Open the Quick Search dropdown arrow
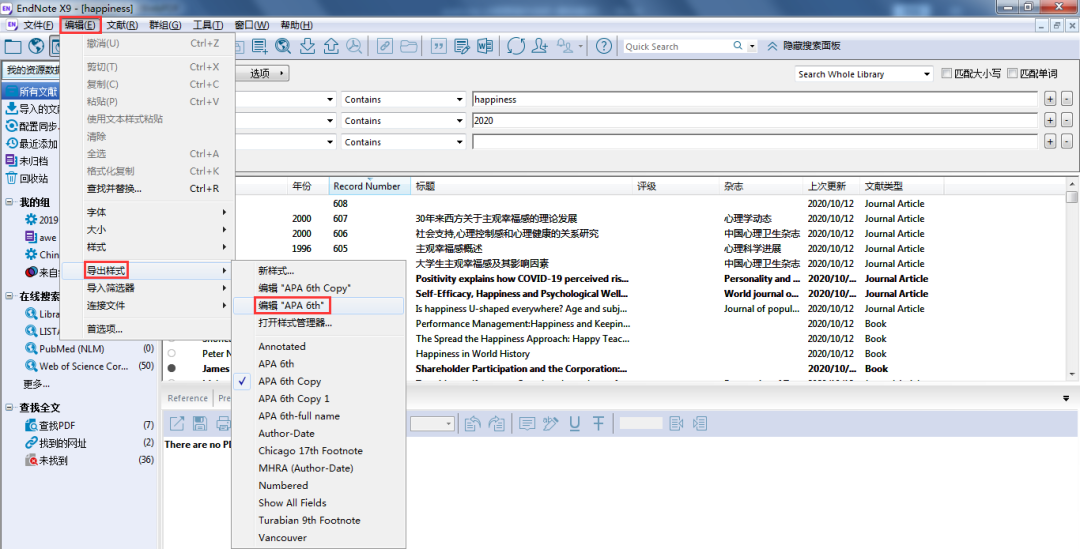The height and width of the screenshot is (549, 1080). [752, 46]
